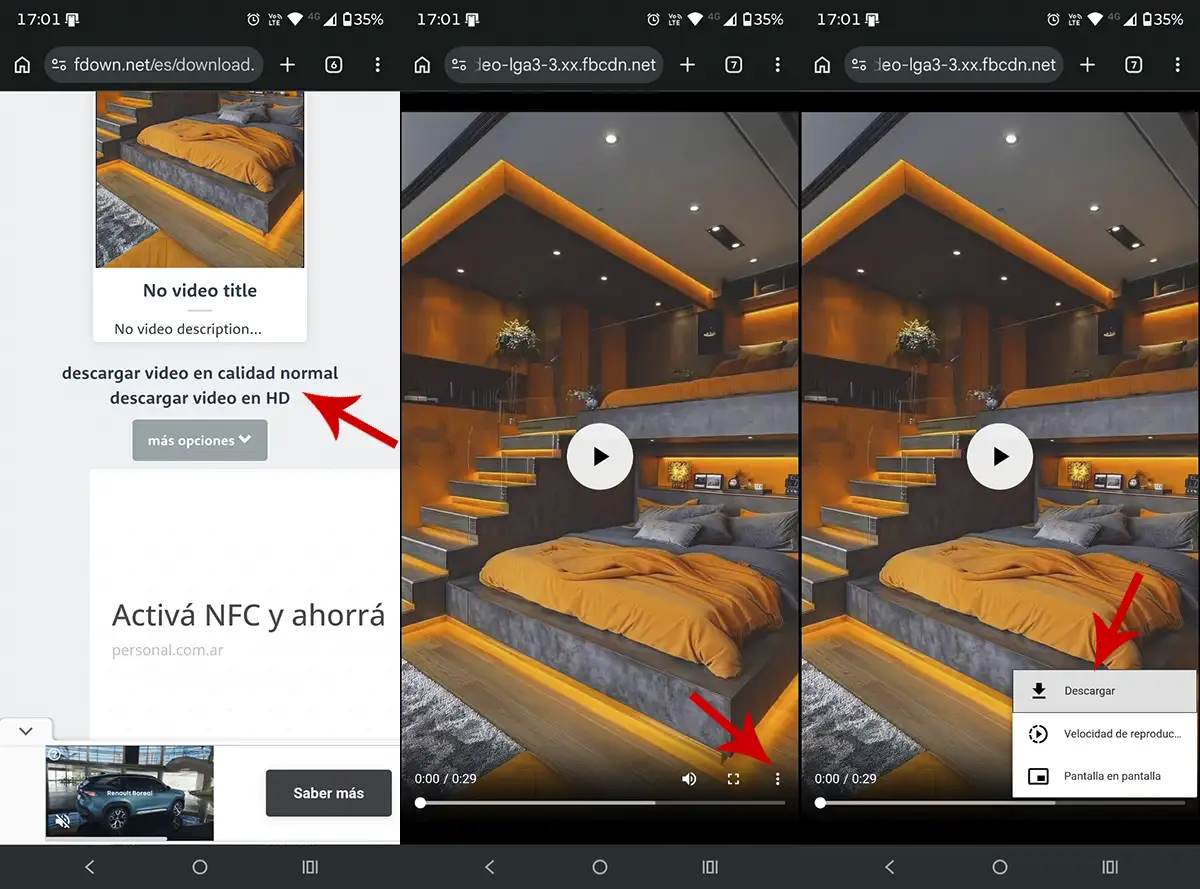Tap the 'descargar video en HD' link

pyautogui.click(x=199, y=398)
